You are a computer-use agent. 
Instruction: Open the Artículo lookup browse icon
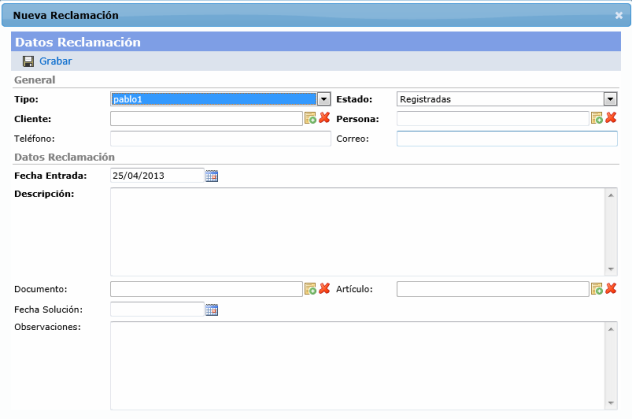(x=597, y=289)
